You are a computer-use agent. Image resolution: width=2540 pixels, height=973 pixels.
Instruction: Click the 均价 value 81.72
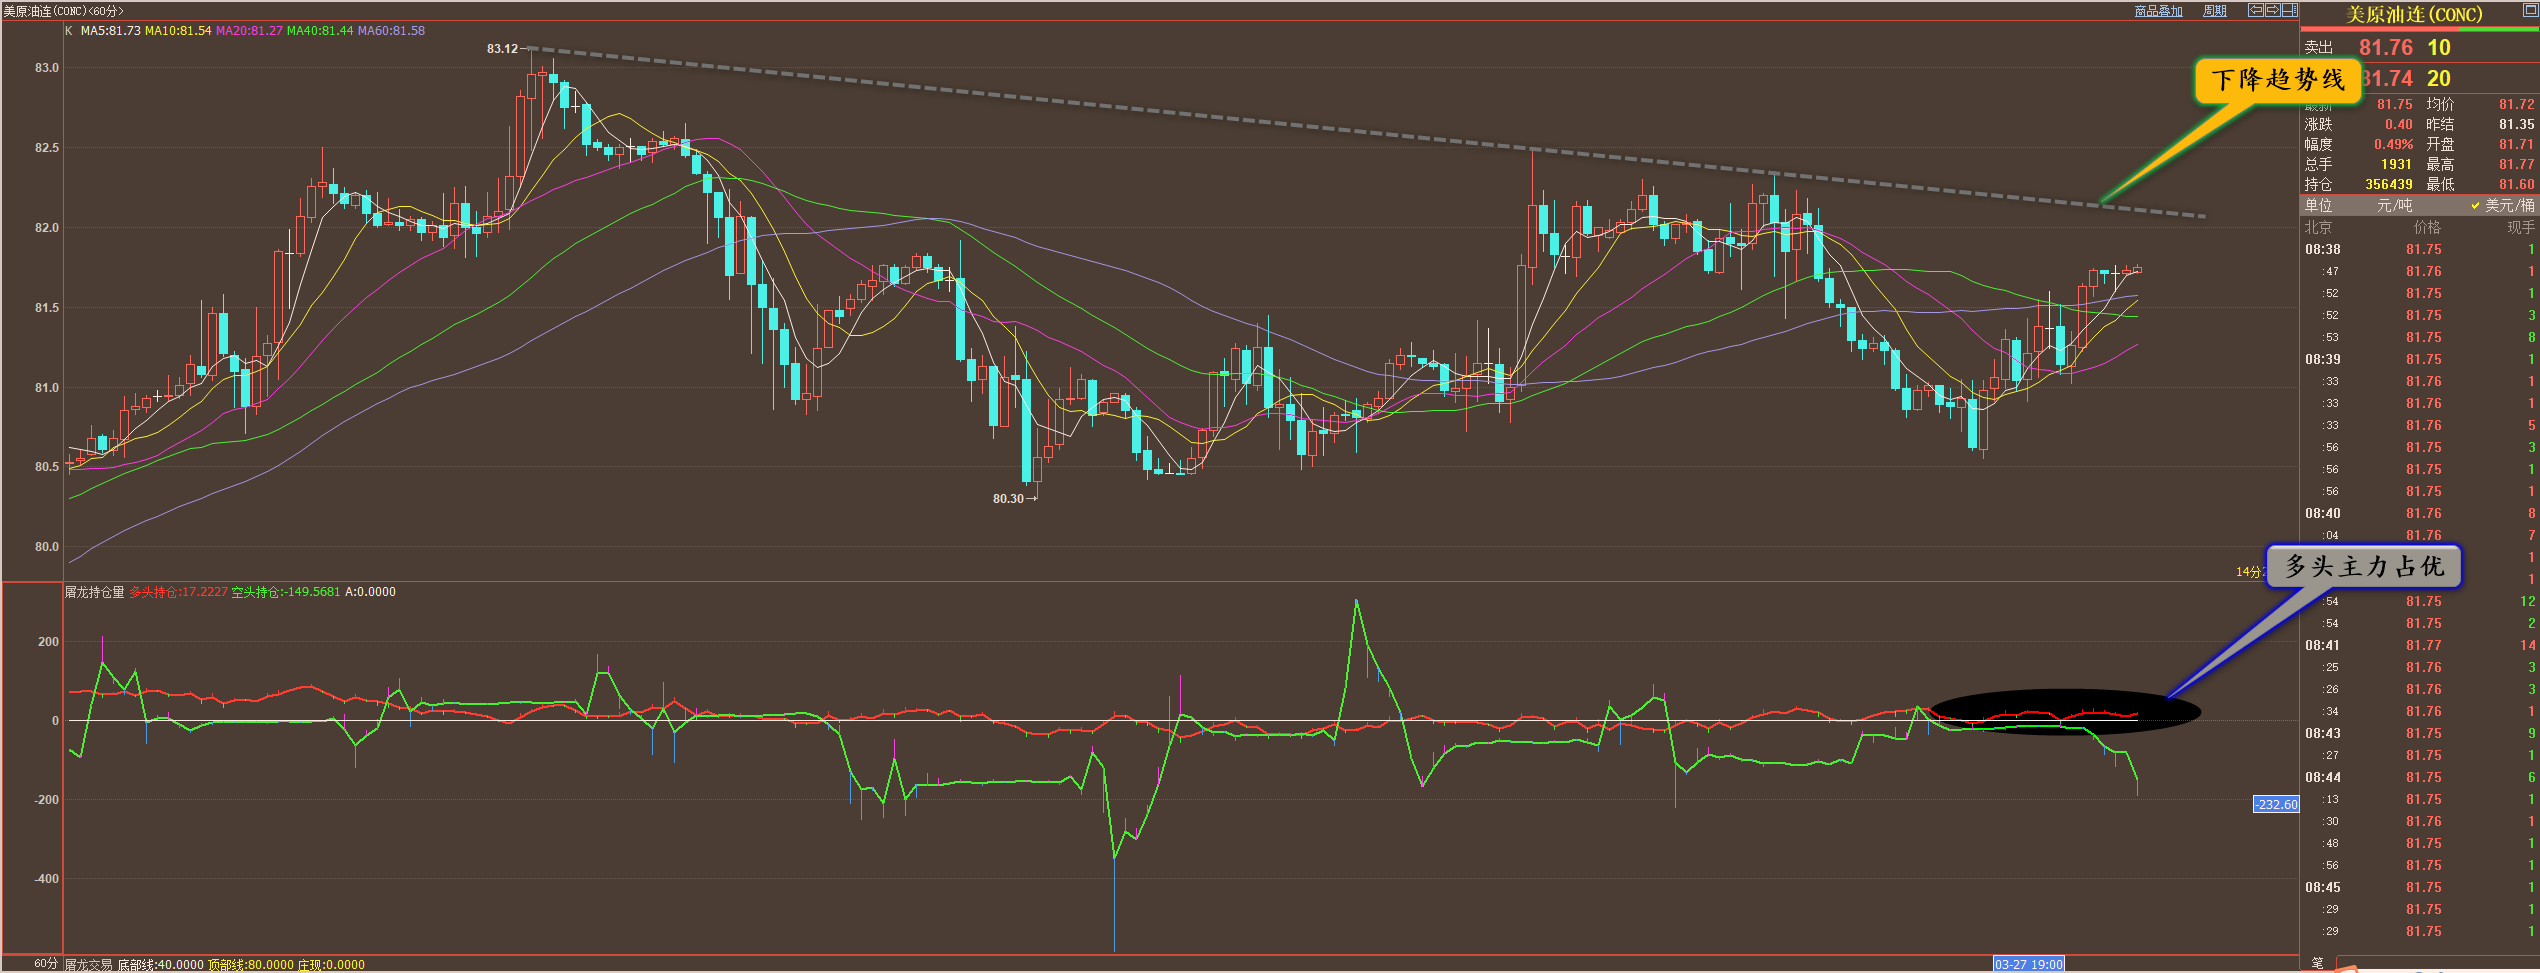(2517, 104)
